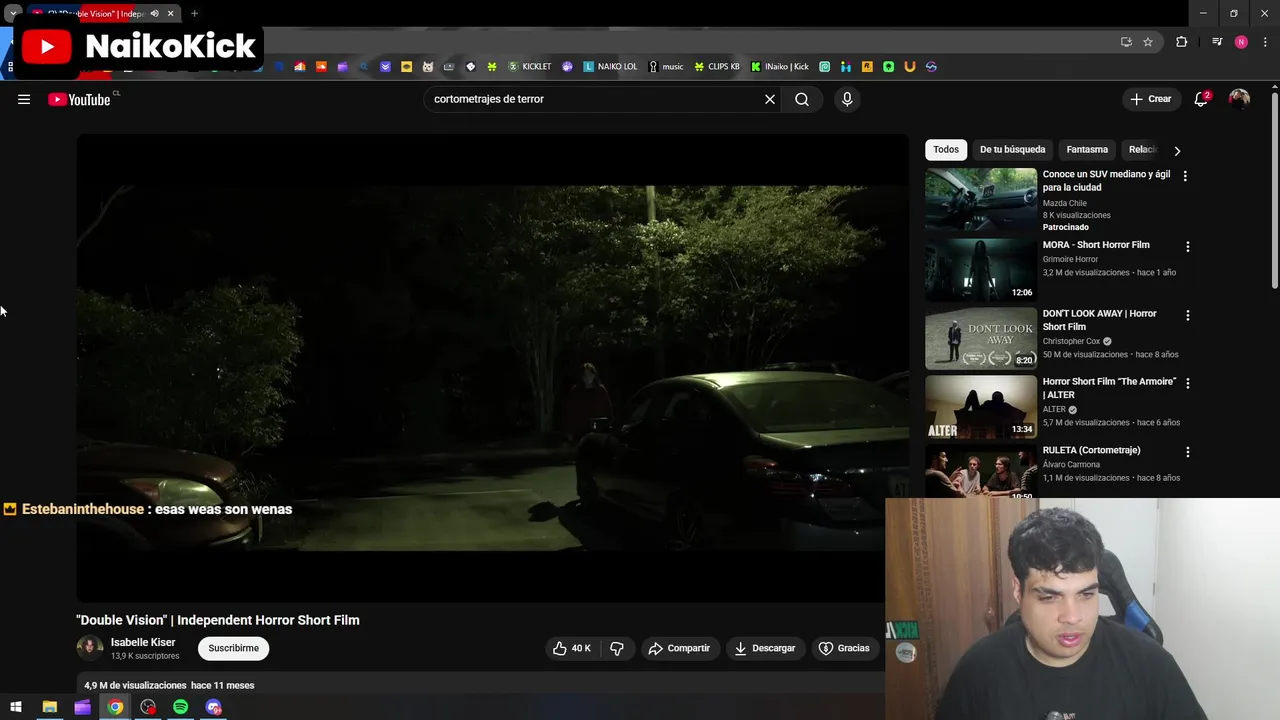The image size is (1280, 720).
Task: Clear the search box with the X
Action: coord(770,99)
